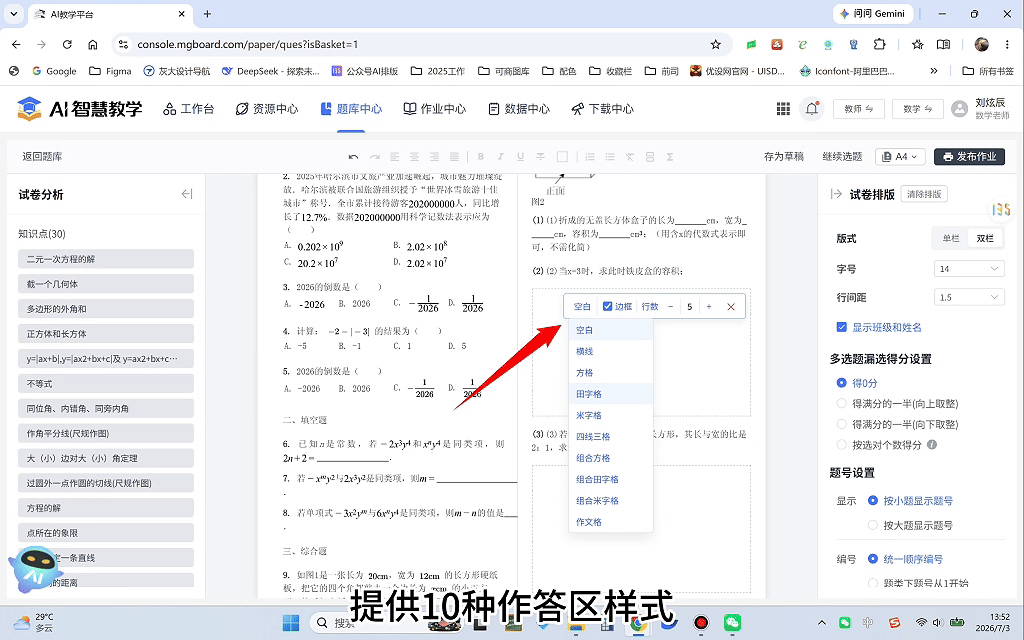Open the 行间距 dropdown showing 1.5

[969, 297]
